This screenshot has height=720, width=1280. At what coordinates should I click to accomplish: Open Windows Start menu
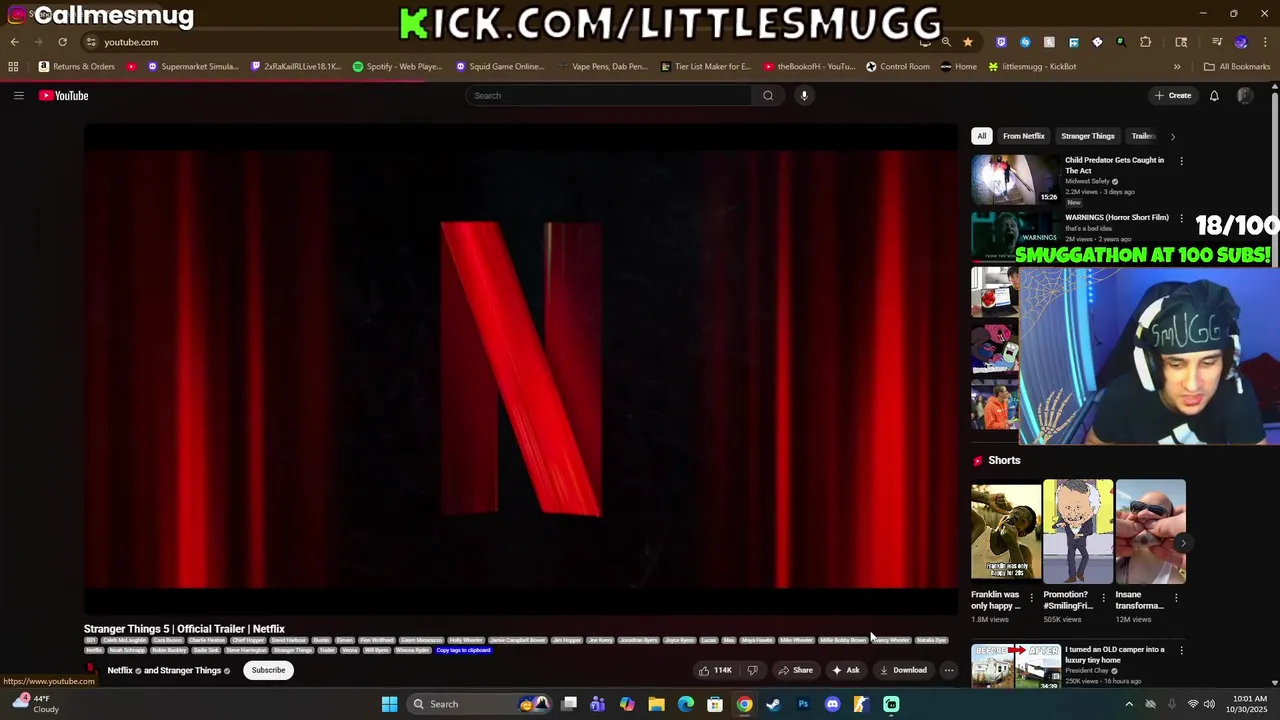pos(389,704)
